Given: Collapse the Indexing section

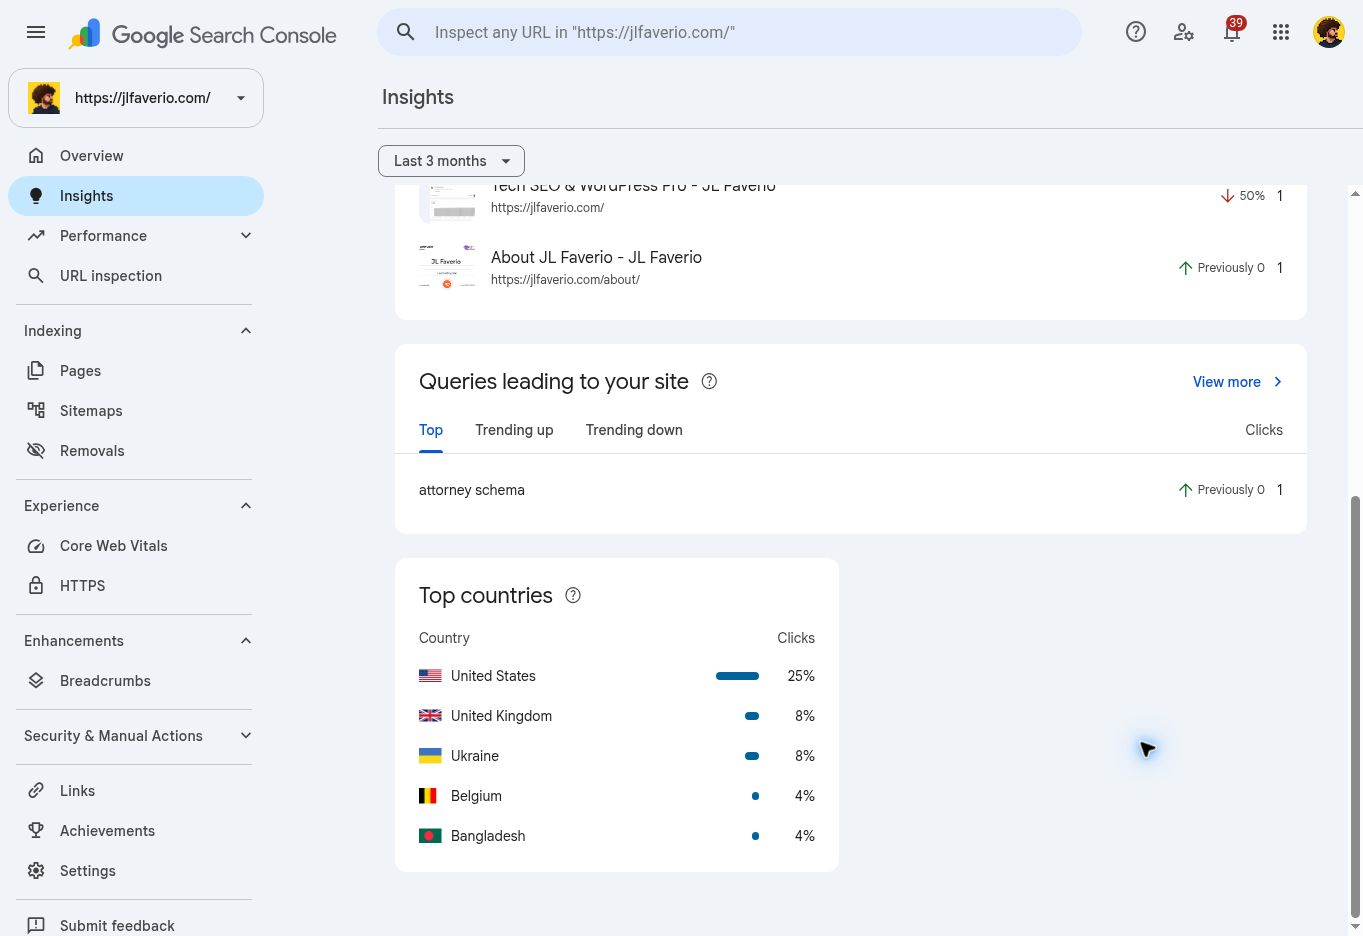Looking at the screenshot, I should coord(246,331).
